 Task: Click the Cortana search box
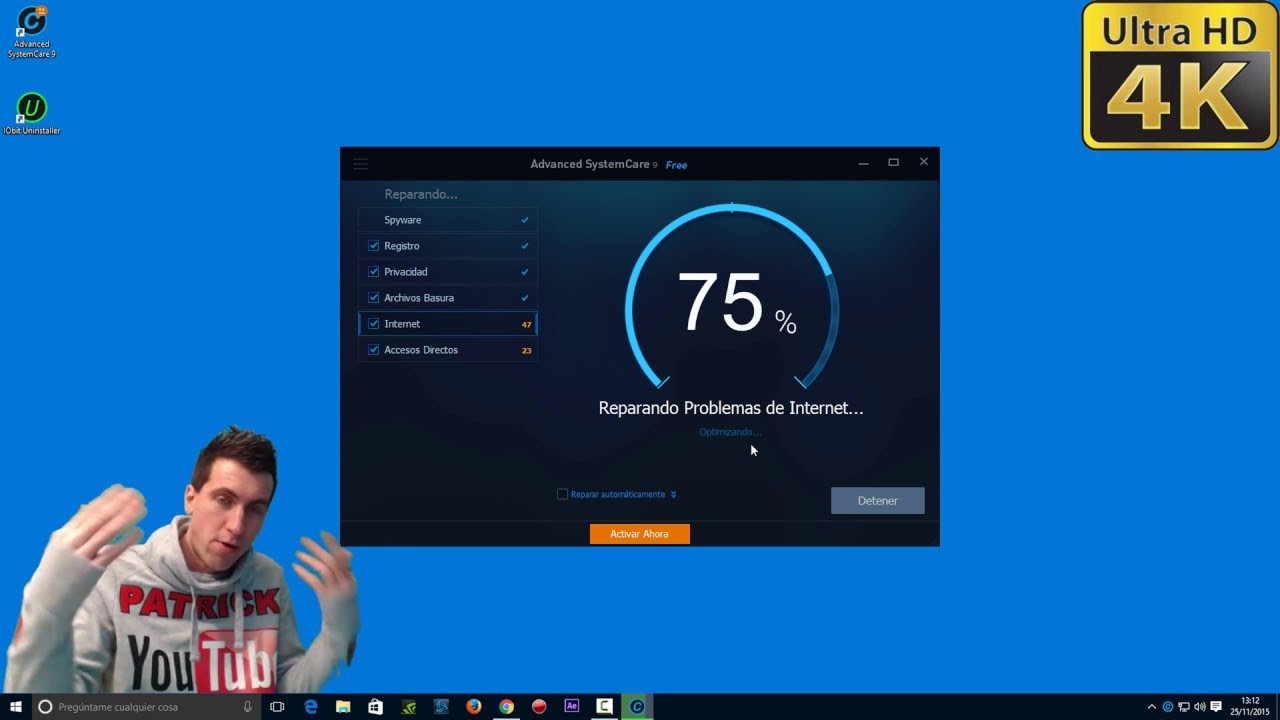tap(145, 707)
